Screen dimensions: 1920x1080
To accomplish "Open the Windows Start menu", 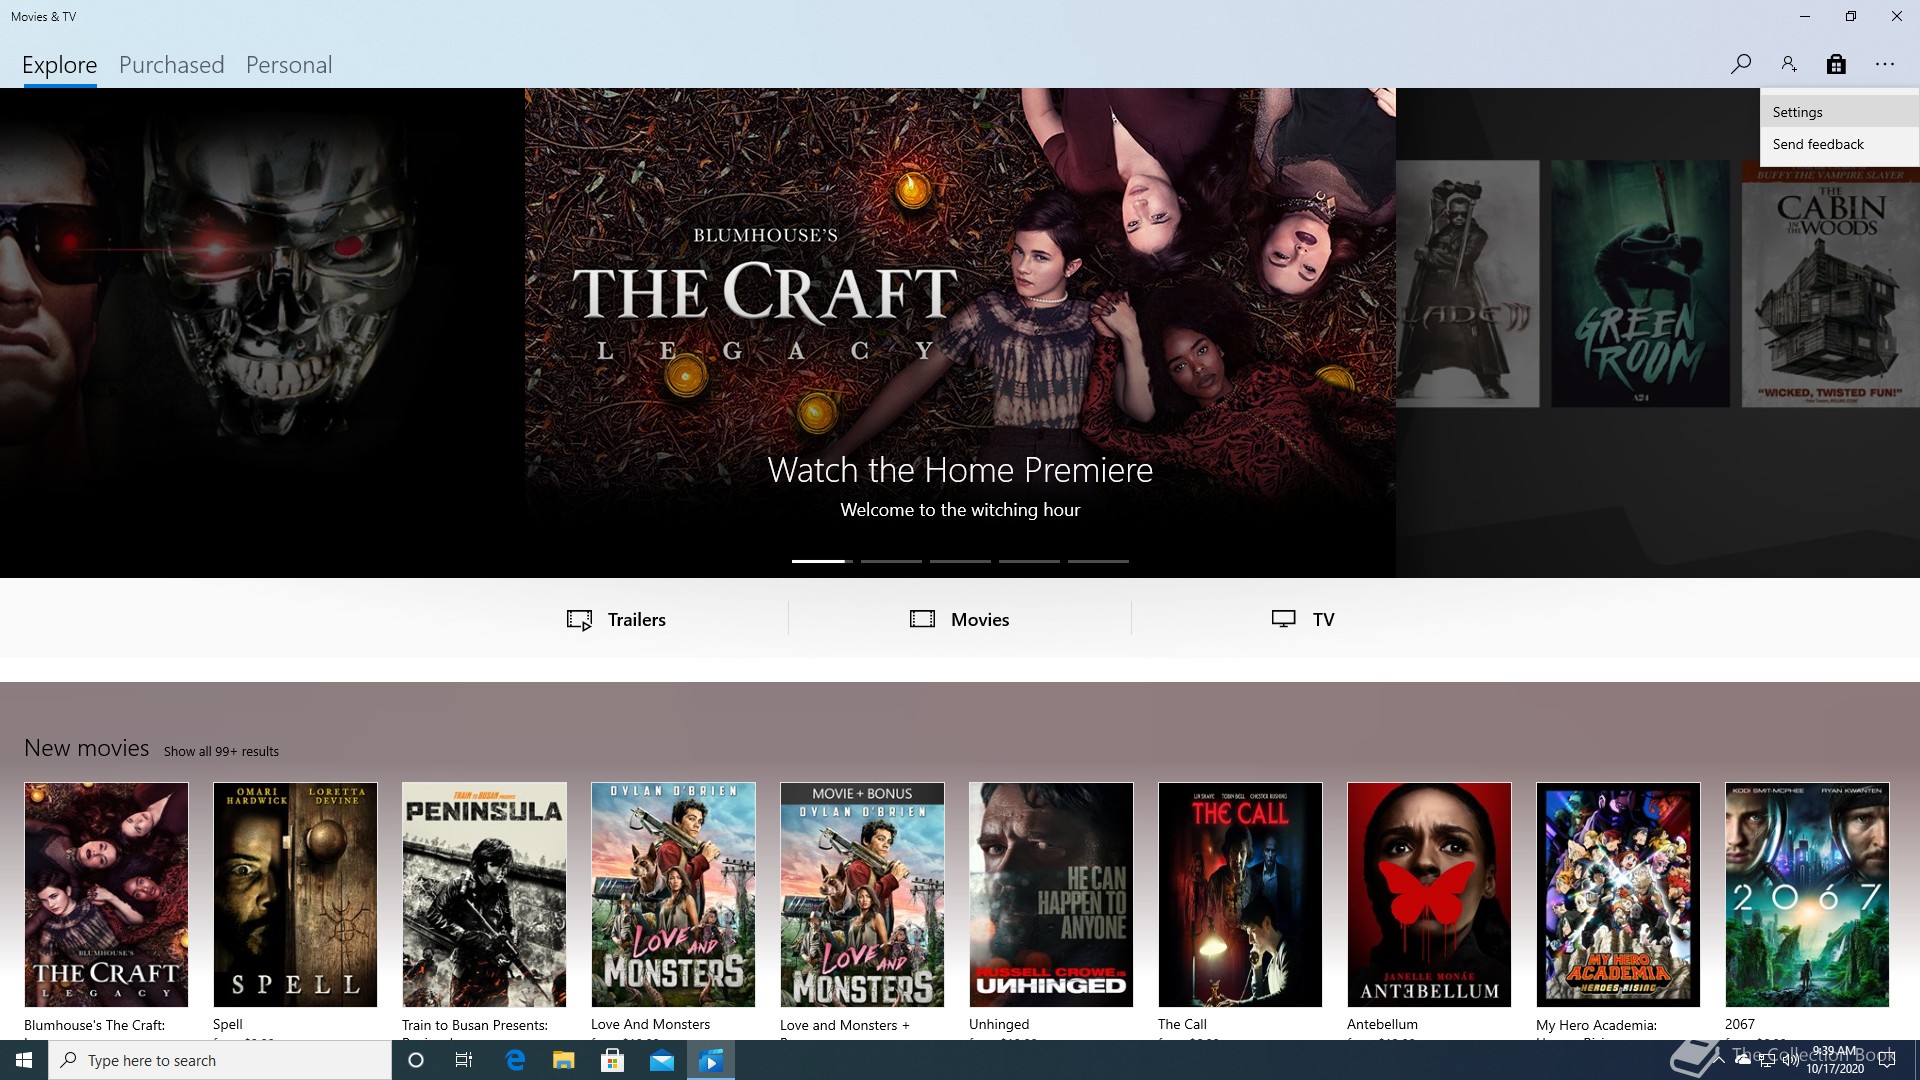I will click(x=24, y=1060).
